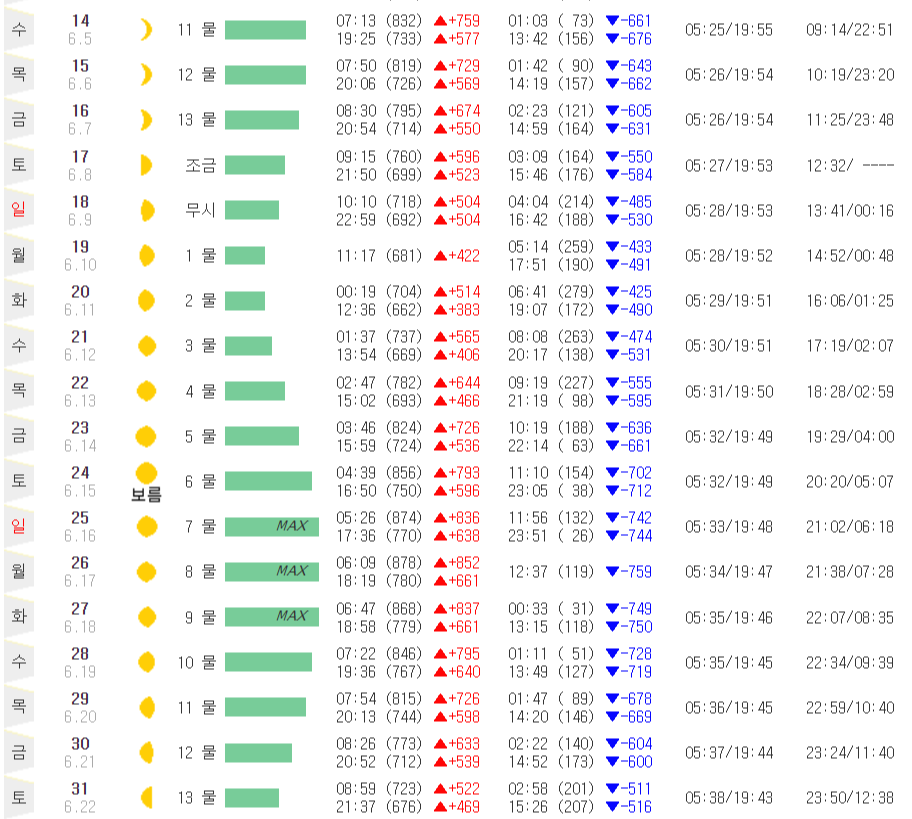Click the red up-triangle beside +852
Image resolution: width=912 pixels, height=819 pixels.
(x=440, y=563)
